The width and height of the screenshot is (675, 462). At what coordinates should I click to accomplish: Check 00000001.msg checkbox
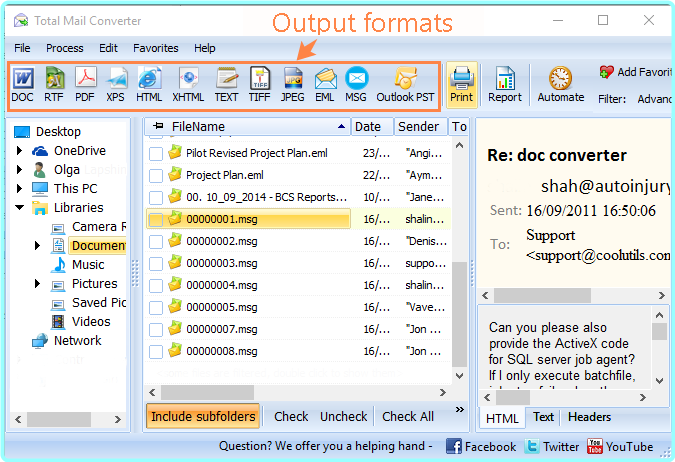click(x=155, y=220)
